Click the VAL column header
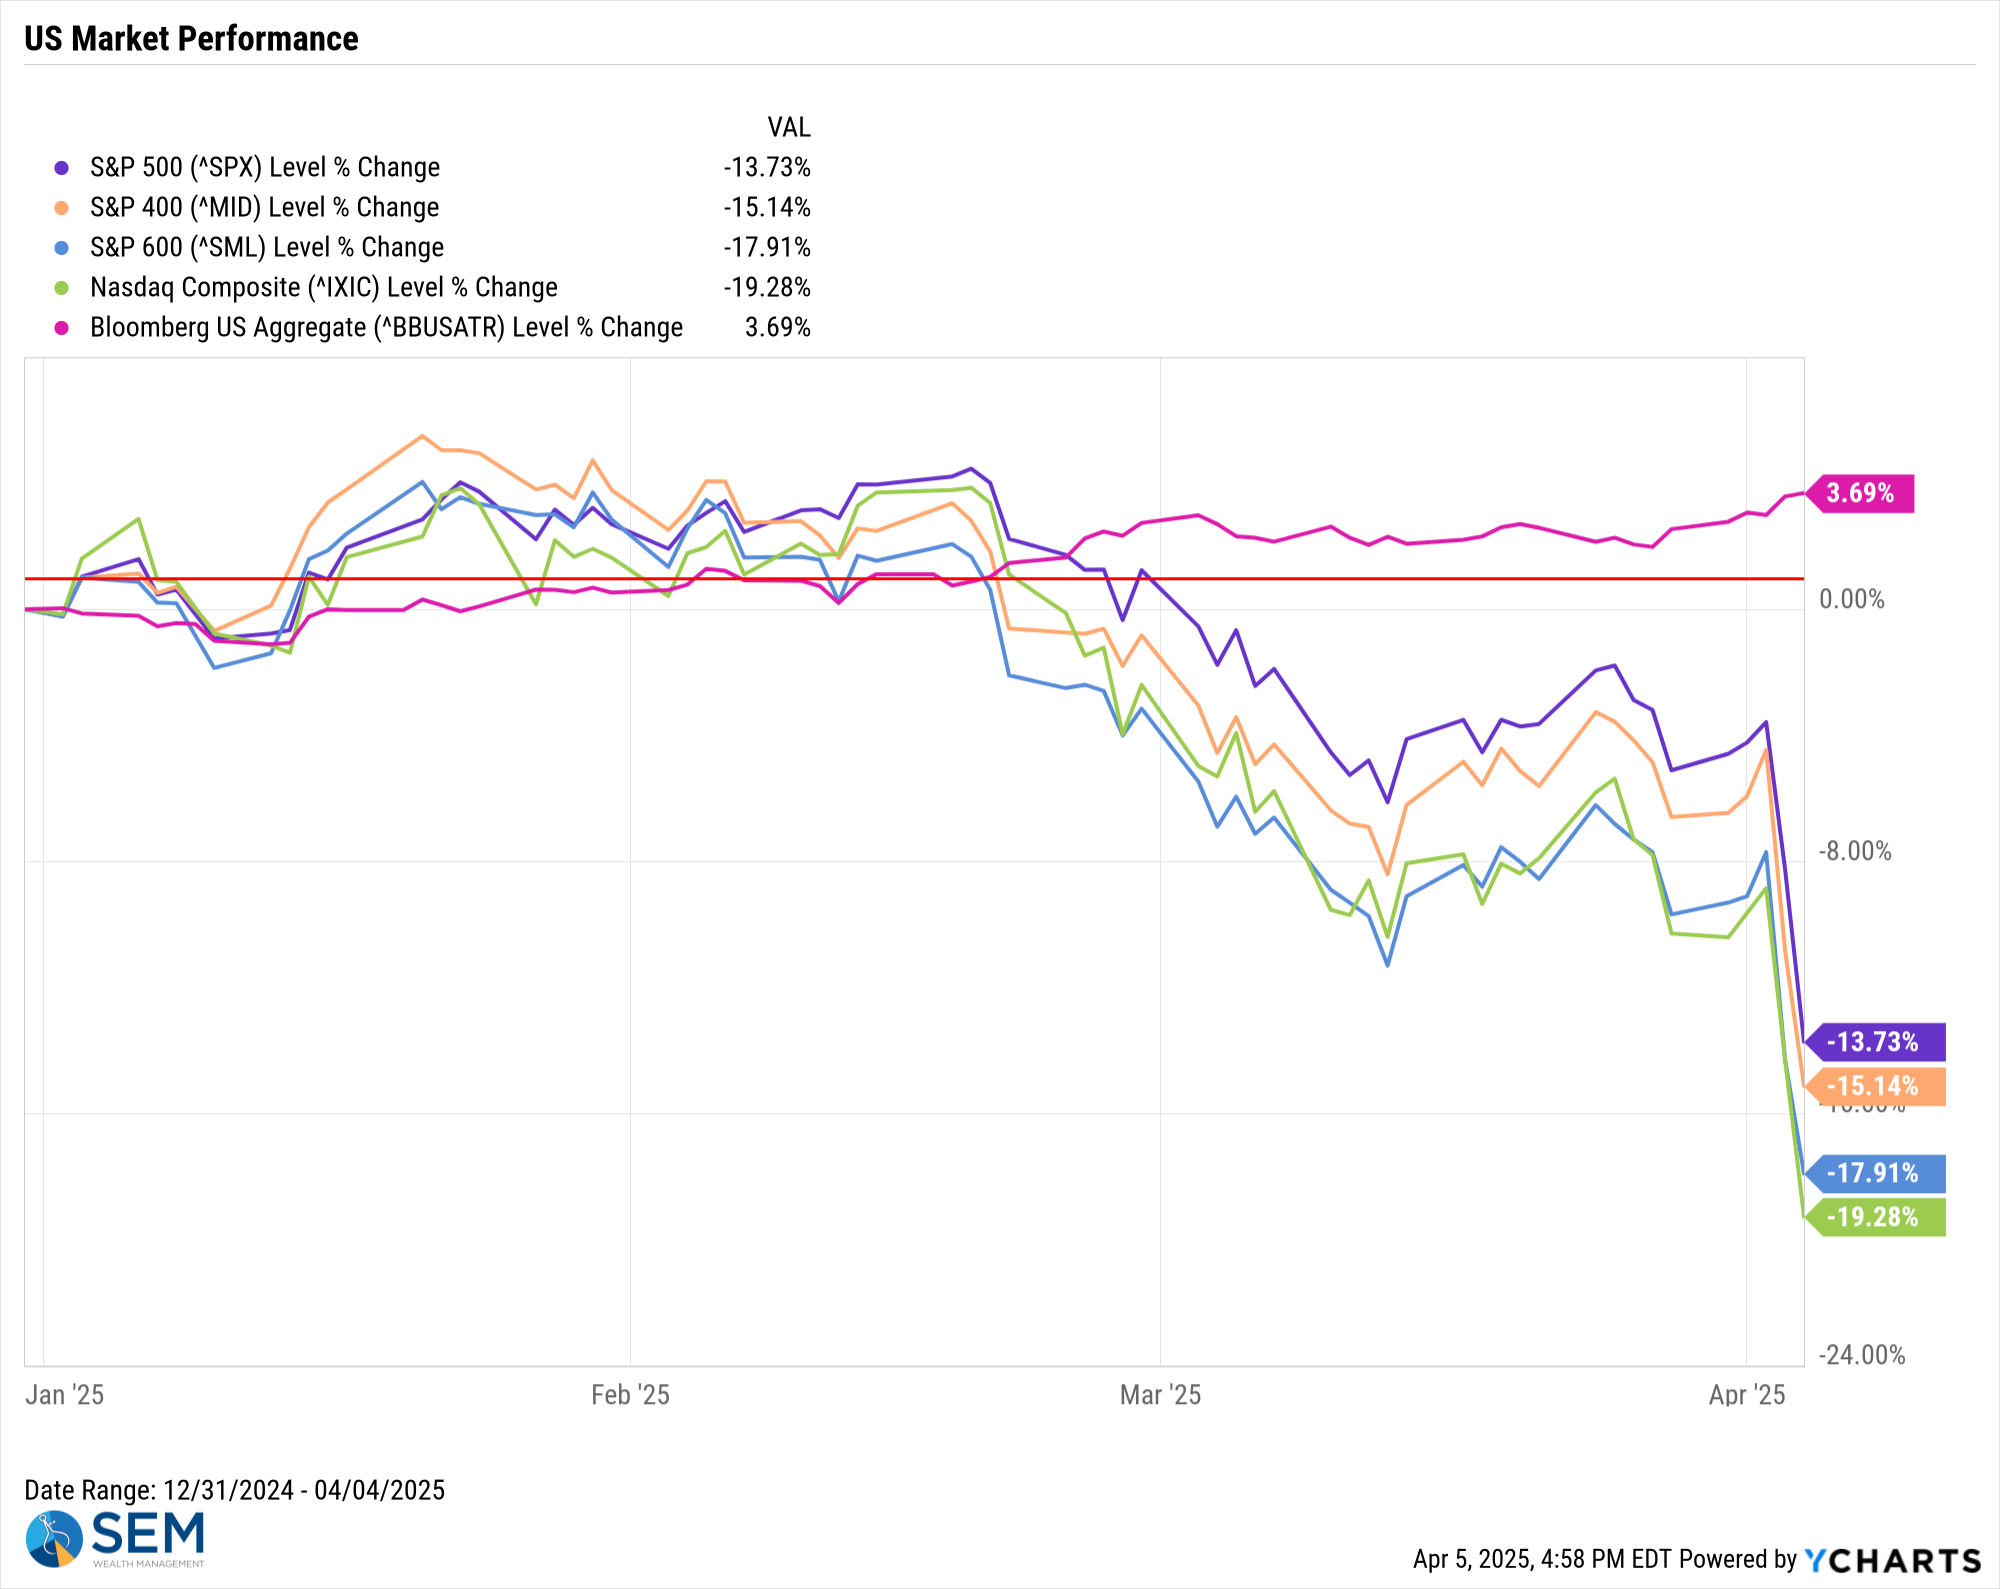Image resolution: width=2000 pixels, height=1589 pixels. [x=789, y=127]
